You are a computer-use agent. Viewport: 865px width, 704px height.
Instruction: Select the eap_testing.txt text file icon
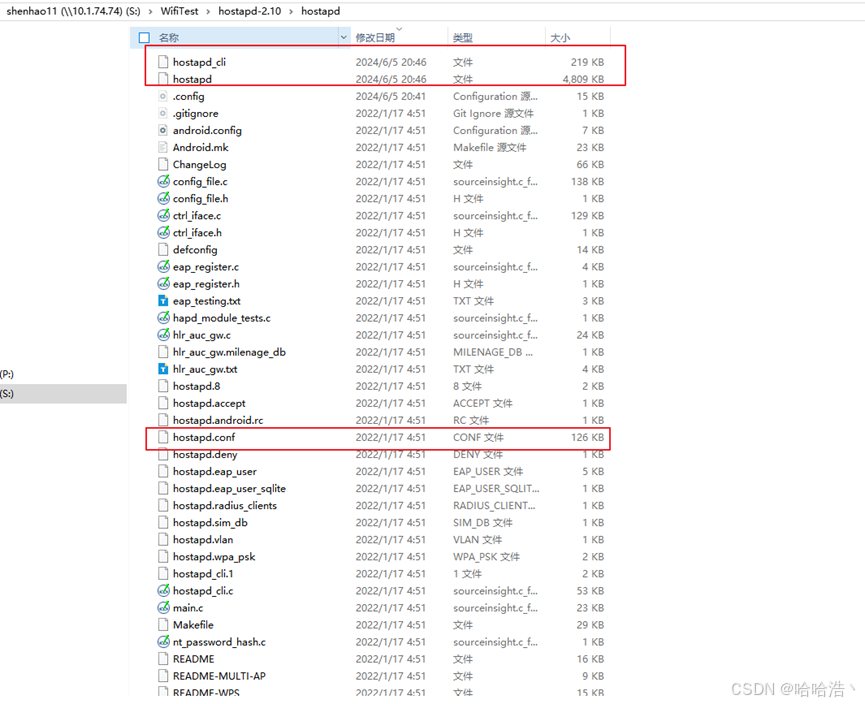point(163,301)
